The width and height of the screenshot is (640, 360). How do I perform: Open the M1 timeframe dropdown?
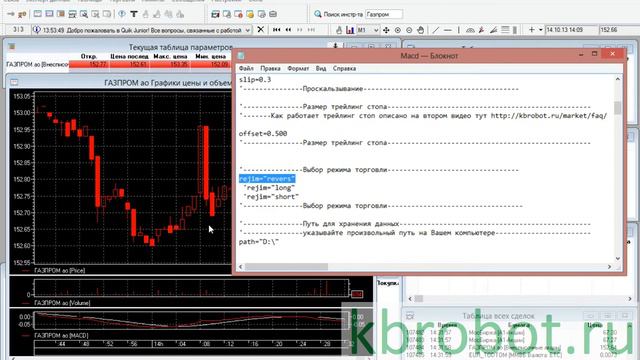376,30
